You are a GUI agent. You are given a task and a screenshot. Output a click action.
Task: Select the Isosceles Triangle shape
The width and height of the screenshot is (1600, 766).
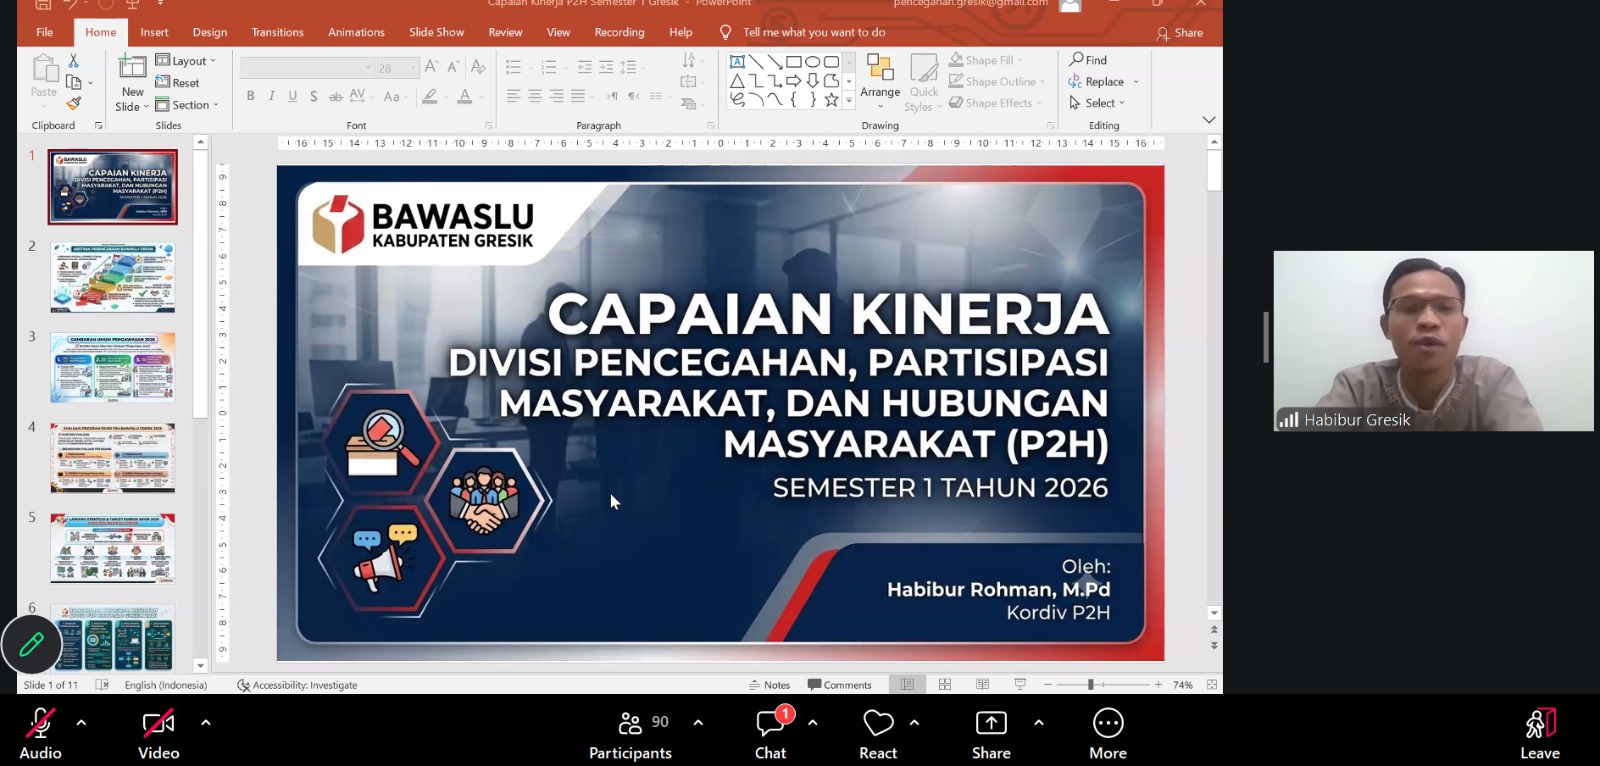click(737, 81)
